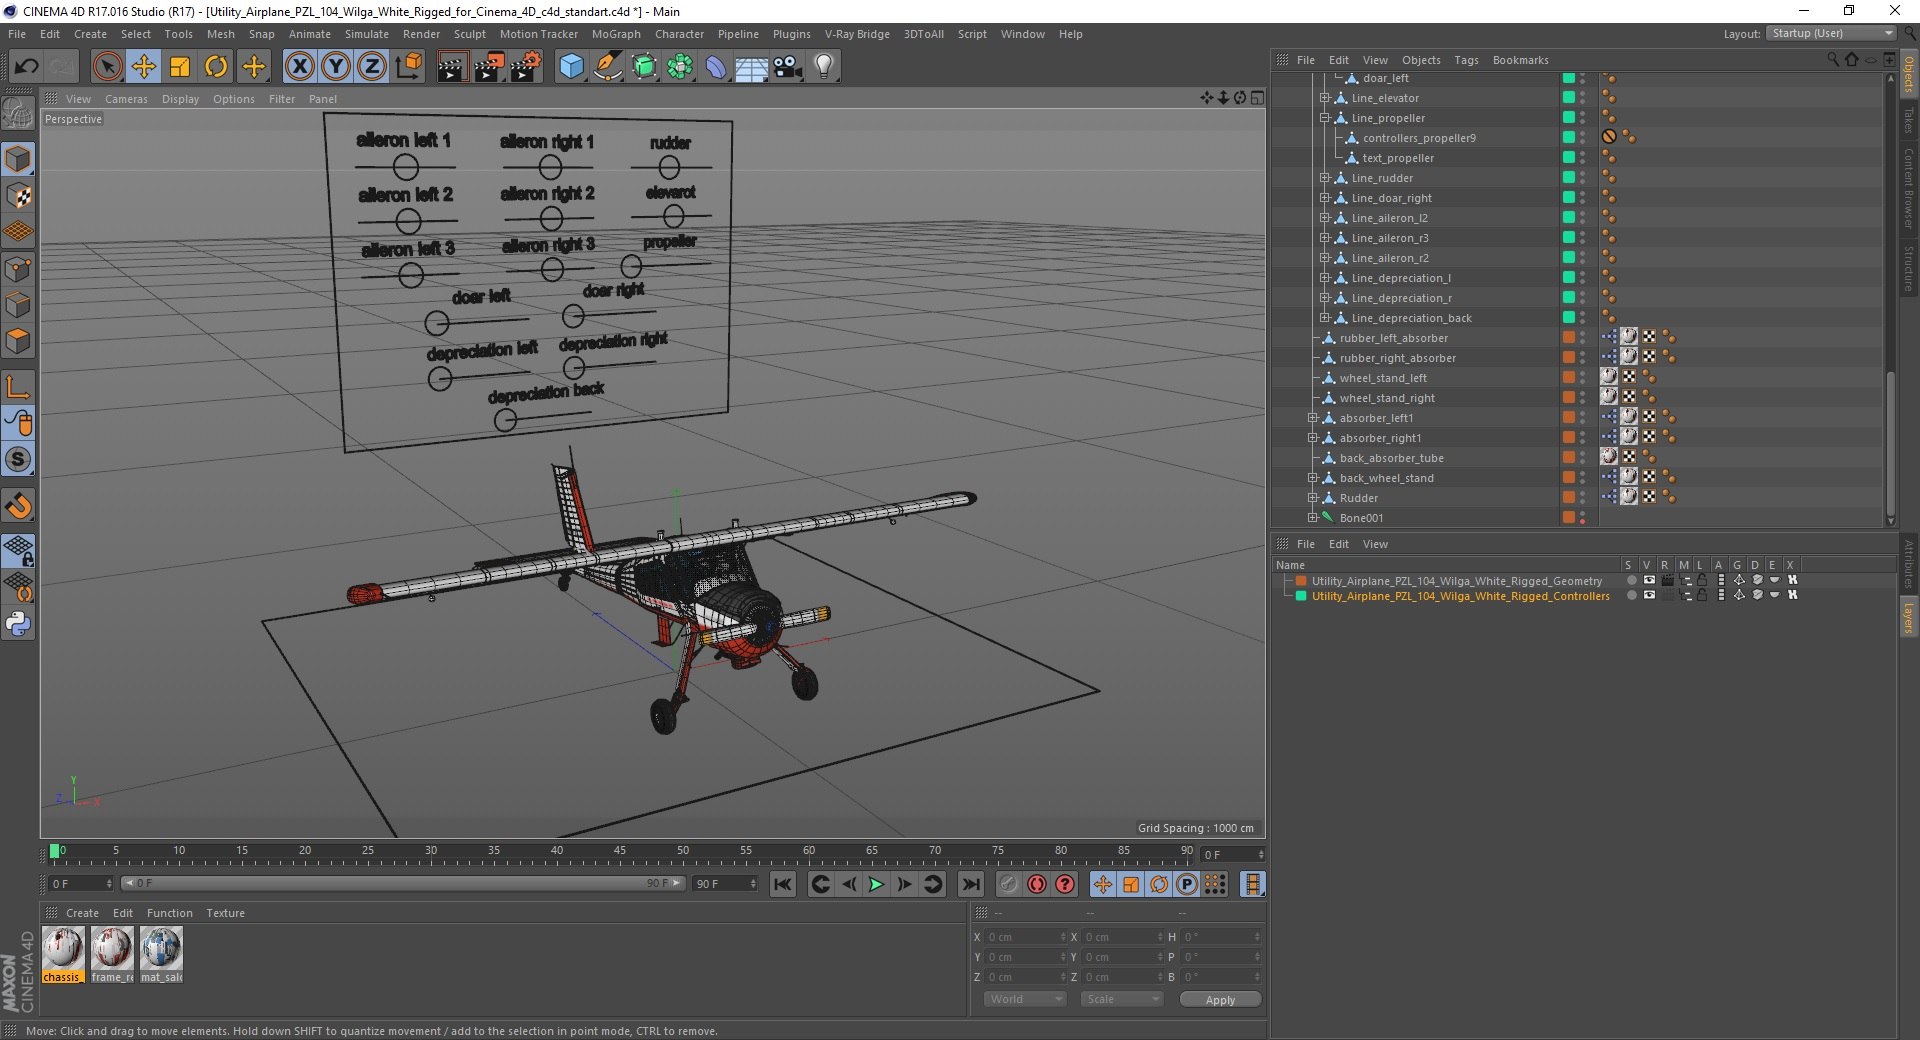Screen dimensions: 1920x1040
Task: Open viewport Cameras menu
Action: coord(126,99)
